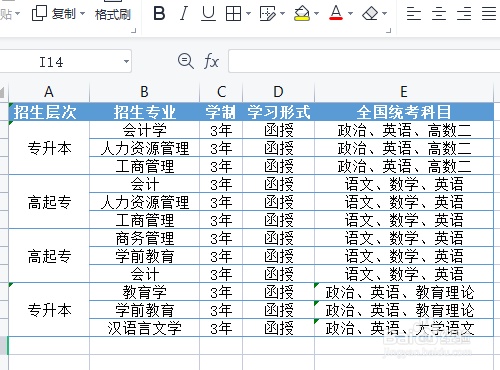Screen dimensions: 500x370
Task: Open the fill color dropdown arrow
Action: pyautogui.click(x=317, y=14)
